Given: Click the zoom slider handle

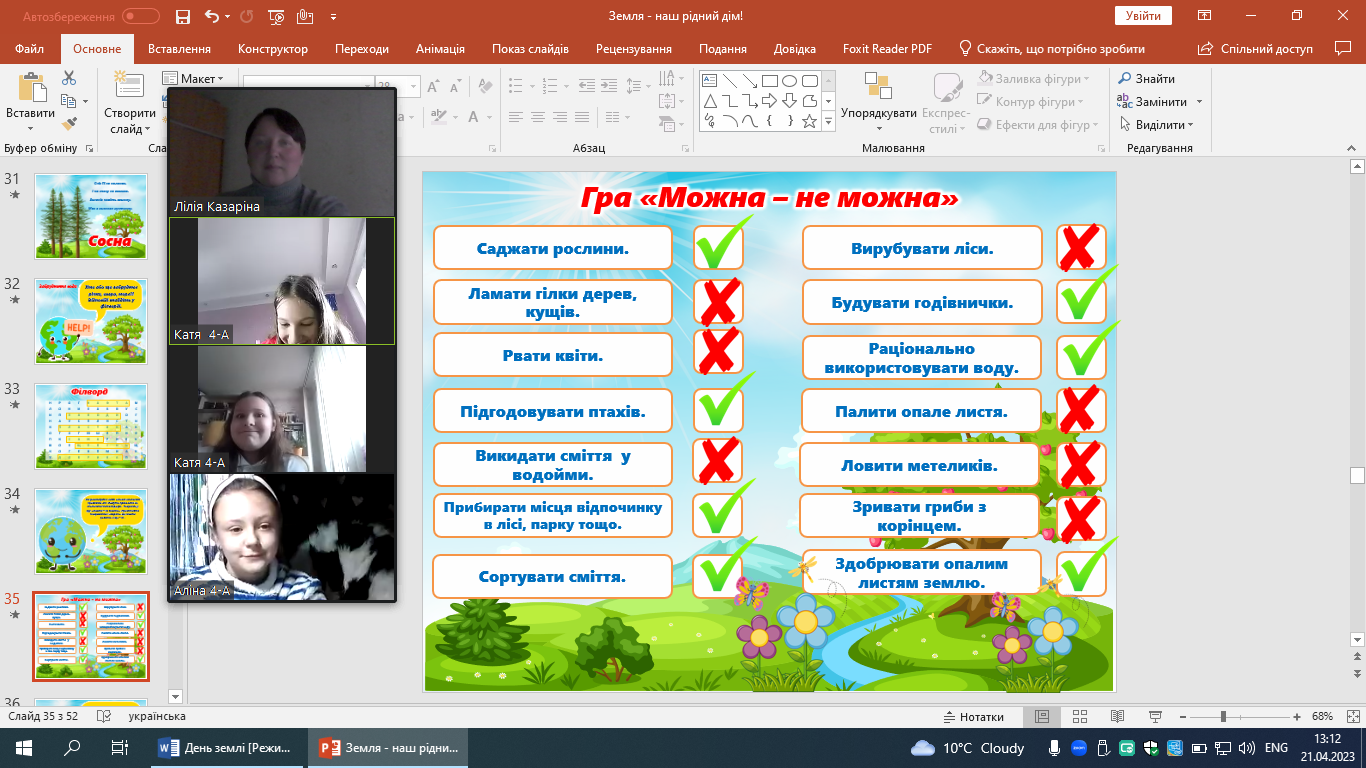Looking at the screenshot, I should coord(1223,717).
